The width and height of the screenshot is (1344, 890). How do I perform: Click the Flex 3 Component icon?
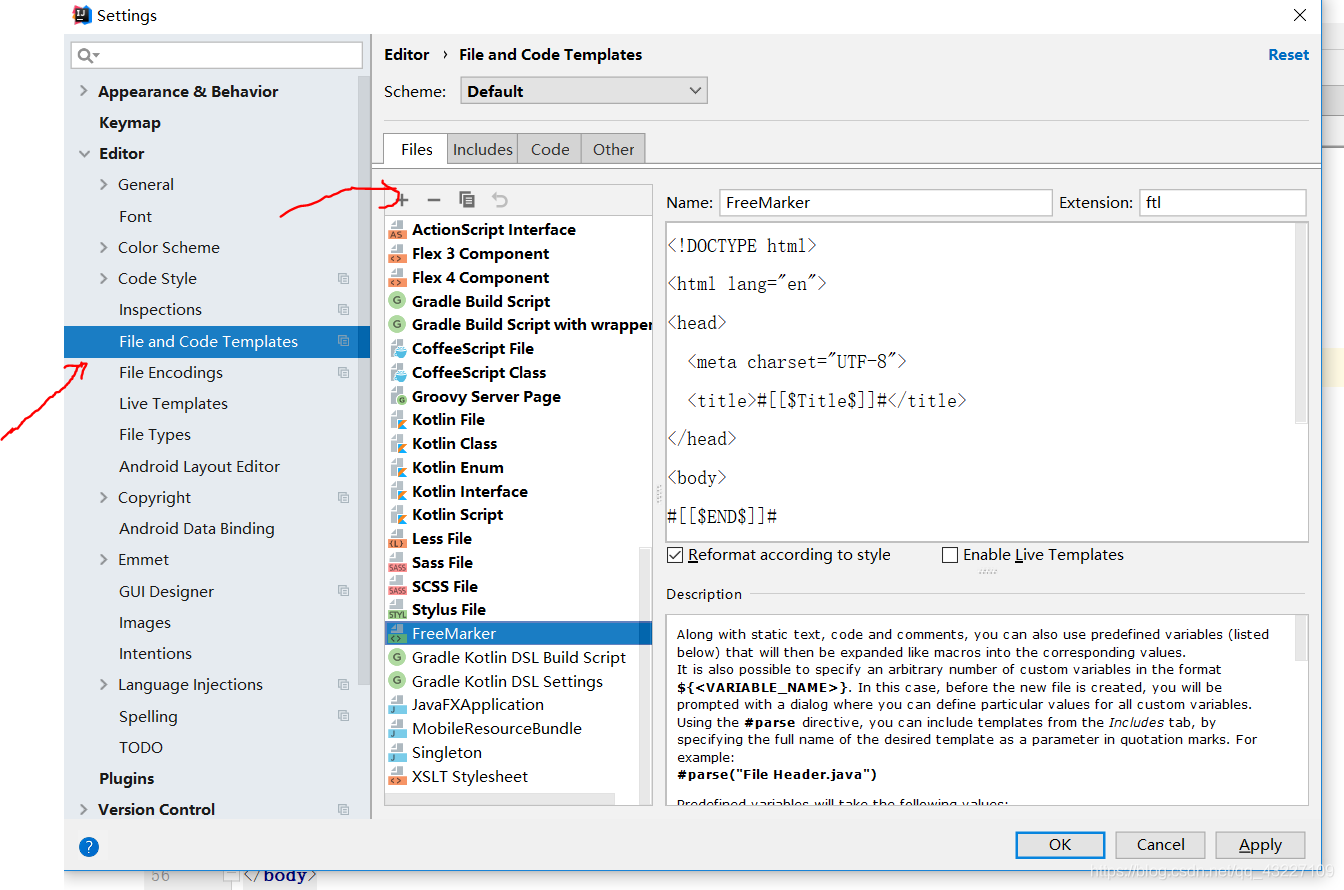[397, 254]
